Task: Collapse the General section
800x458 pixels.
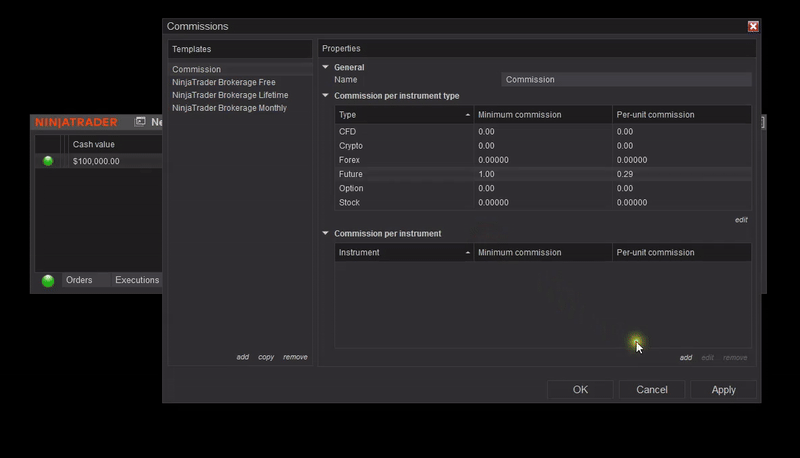Action: point(325,67)
